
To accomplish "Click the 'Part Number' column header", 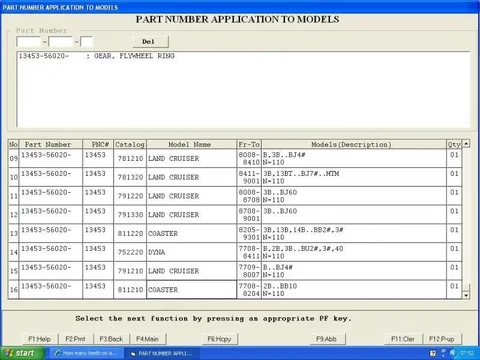I will coord(51,144).
